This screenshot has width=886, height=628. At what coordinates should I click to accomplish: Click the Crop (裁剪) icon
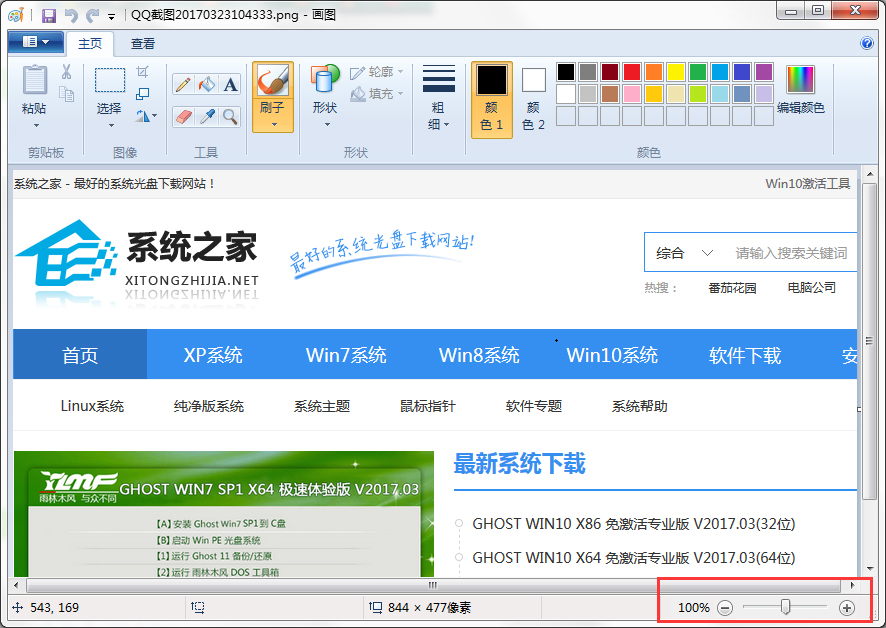pyautogui.click(x=143, y=70)
